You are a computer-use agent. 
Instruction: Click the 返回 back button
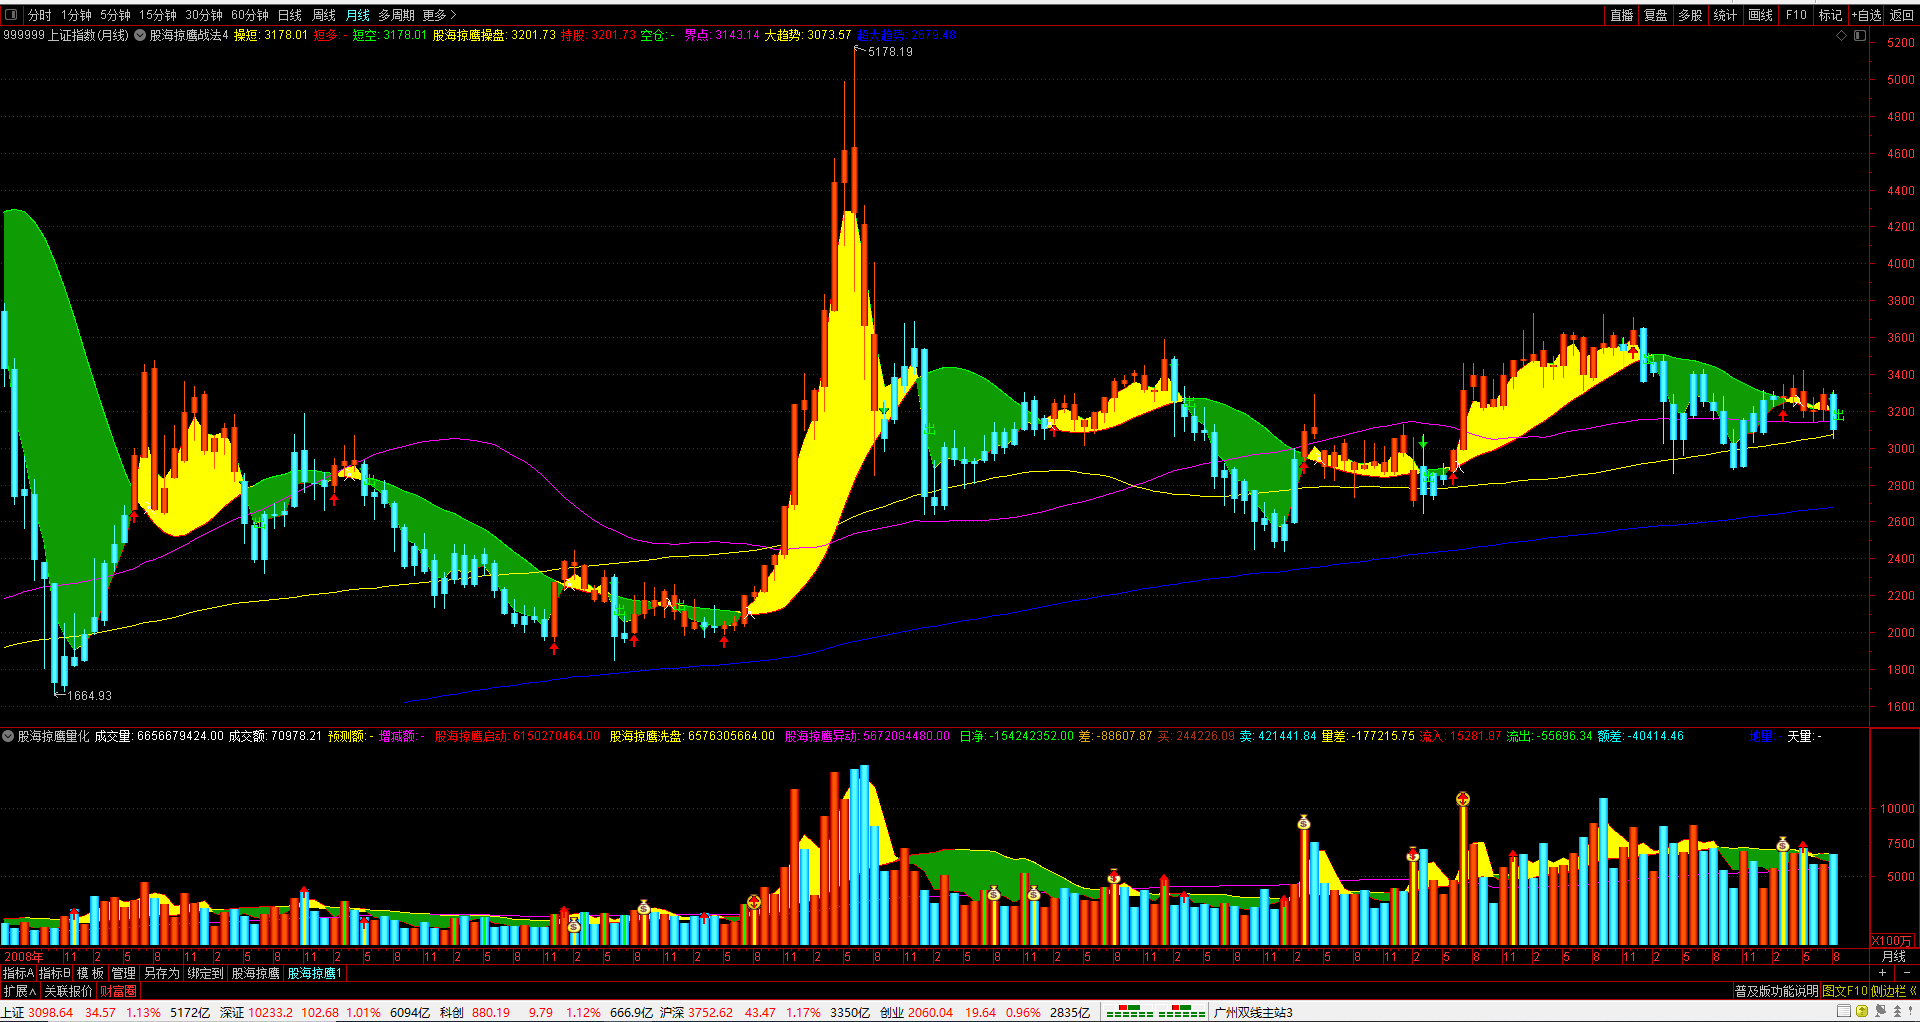point(1901,15)
